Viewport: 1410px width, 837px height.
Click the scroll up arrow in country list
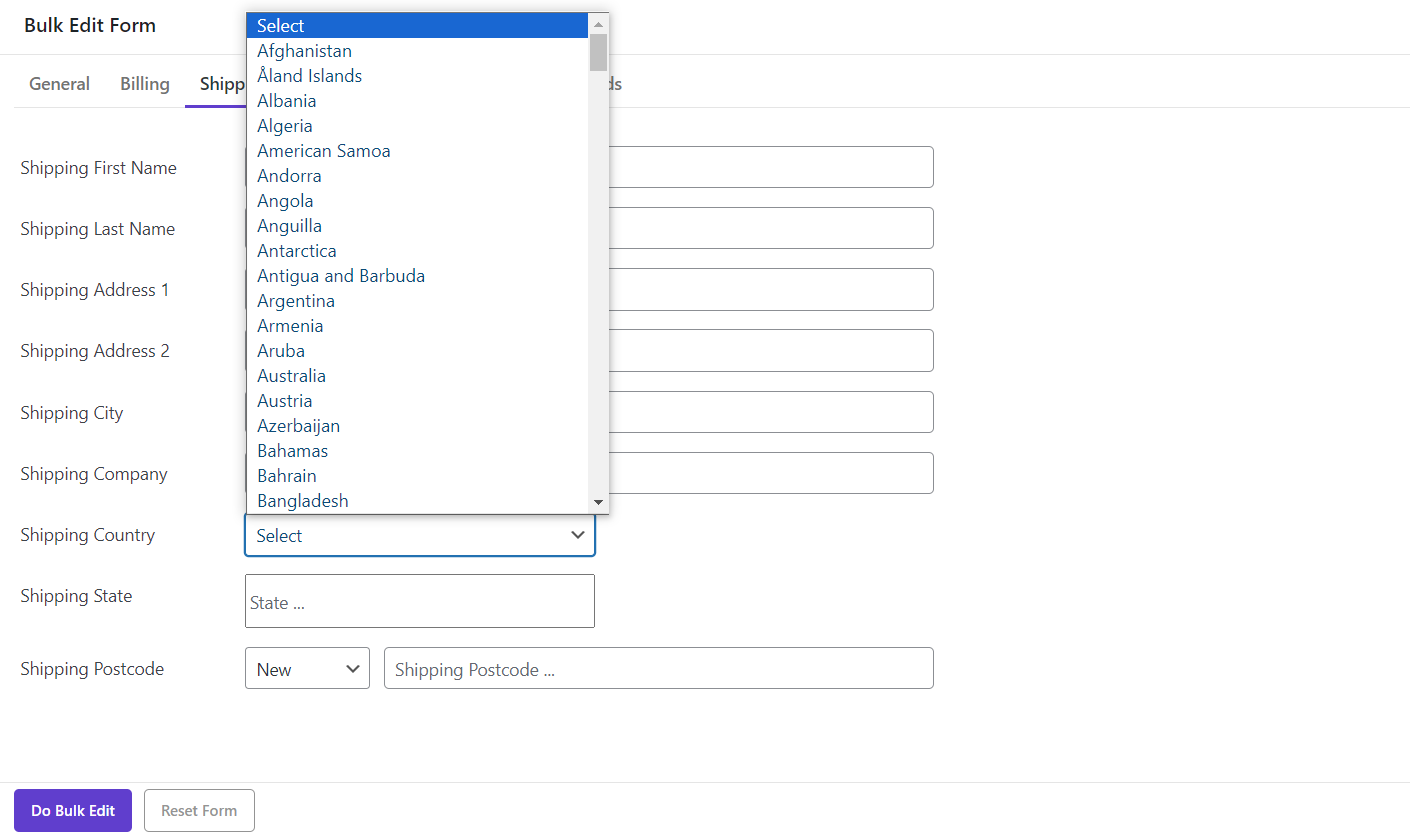point(598,24)
